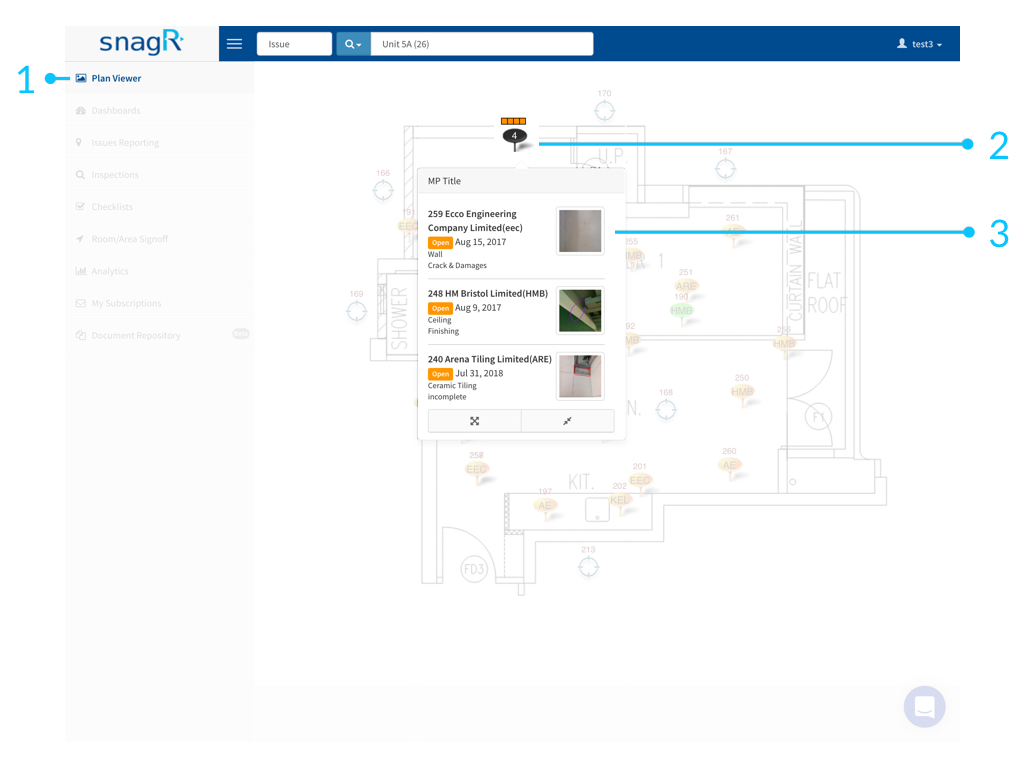
Task: Select crosshair marker 169 on plan
Action: (x=357, y=312)
